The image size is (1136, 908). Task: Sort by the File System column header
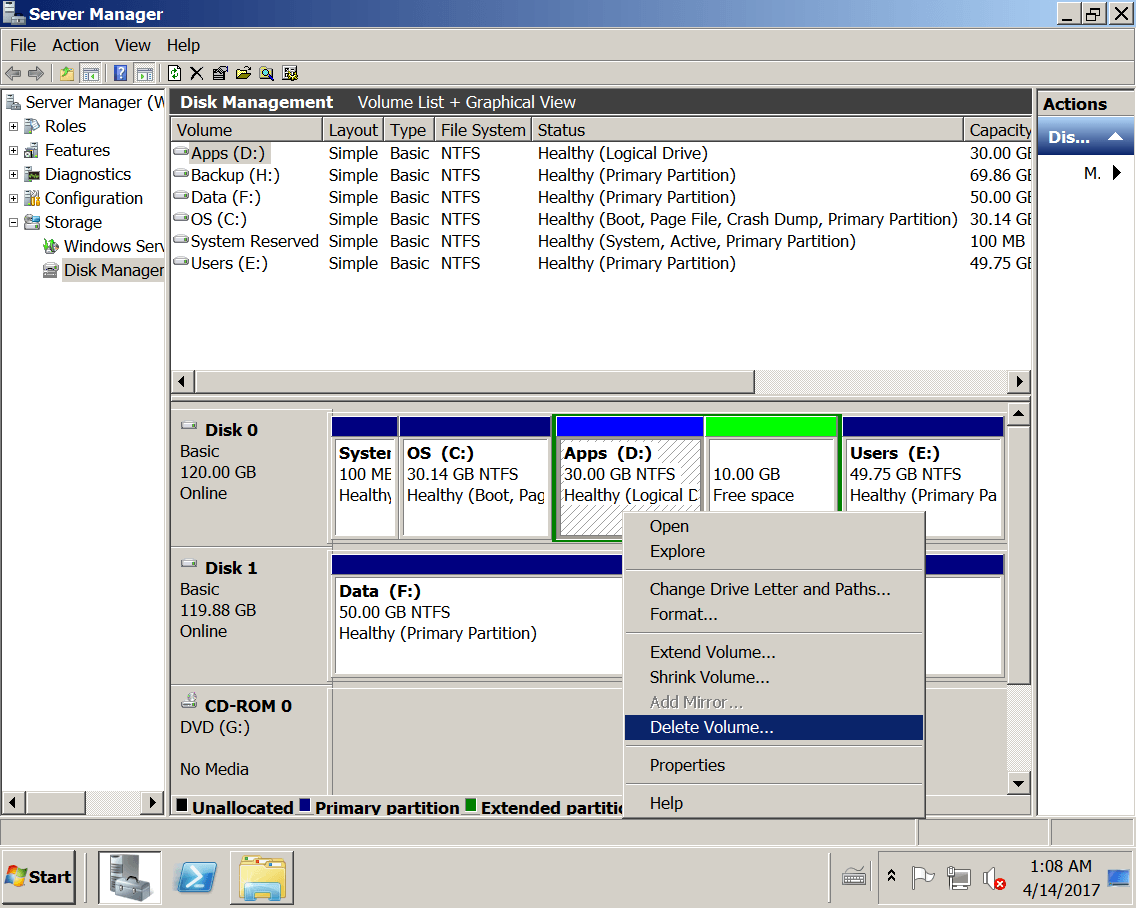point(483,130)
